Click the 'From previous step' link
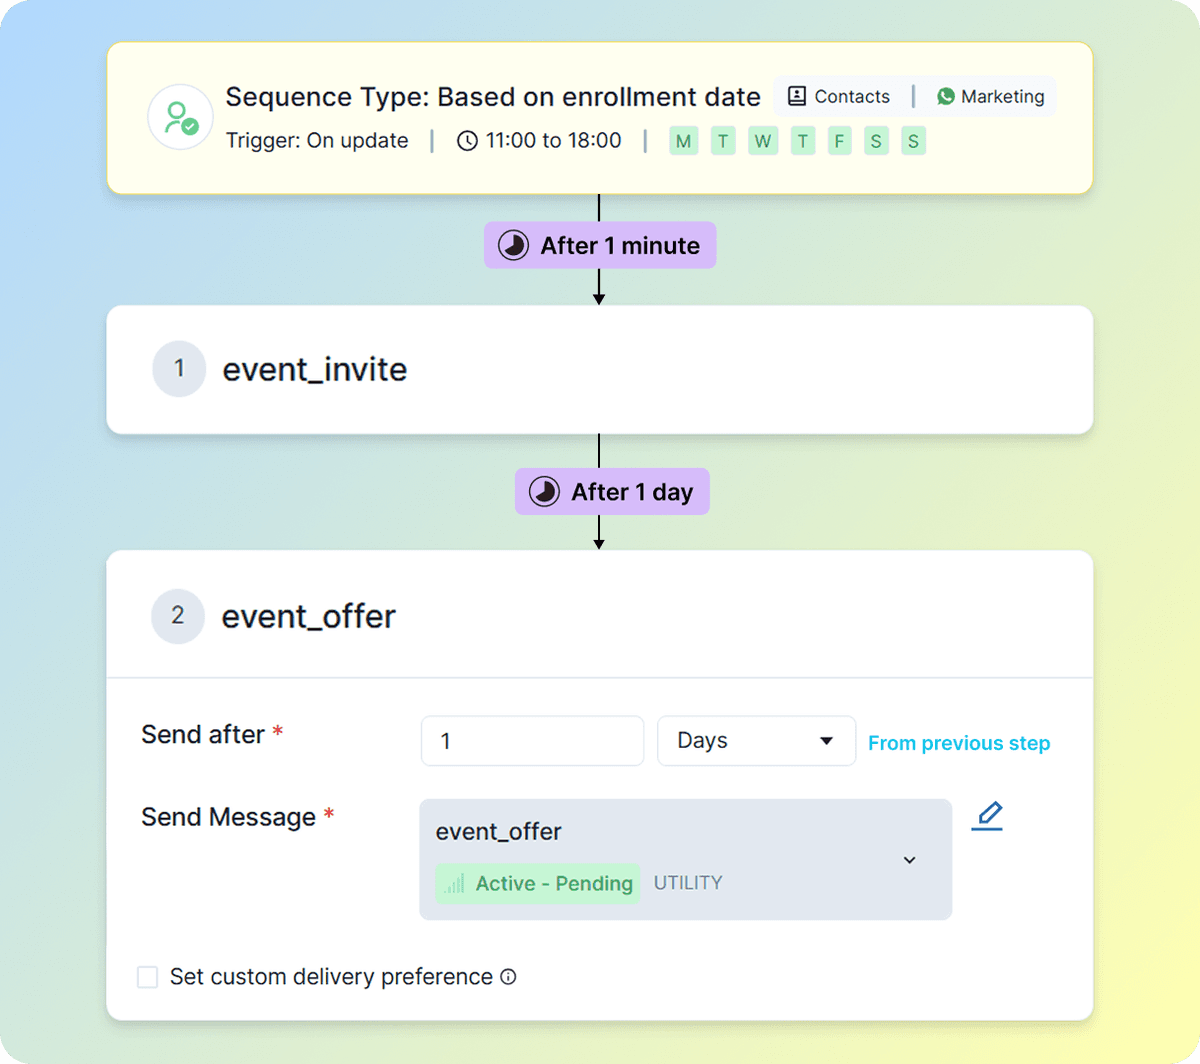 click(958, 742)
